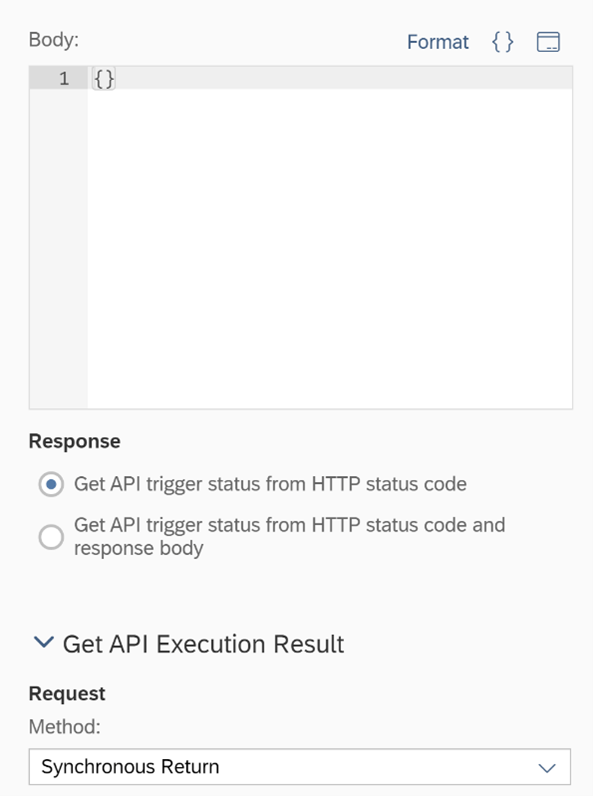Click the curly braces icon beside Format
The image size is (593, 796).
tap(503, 42)
